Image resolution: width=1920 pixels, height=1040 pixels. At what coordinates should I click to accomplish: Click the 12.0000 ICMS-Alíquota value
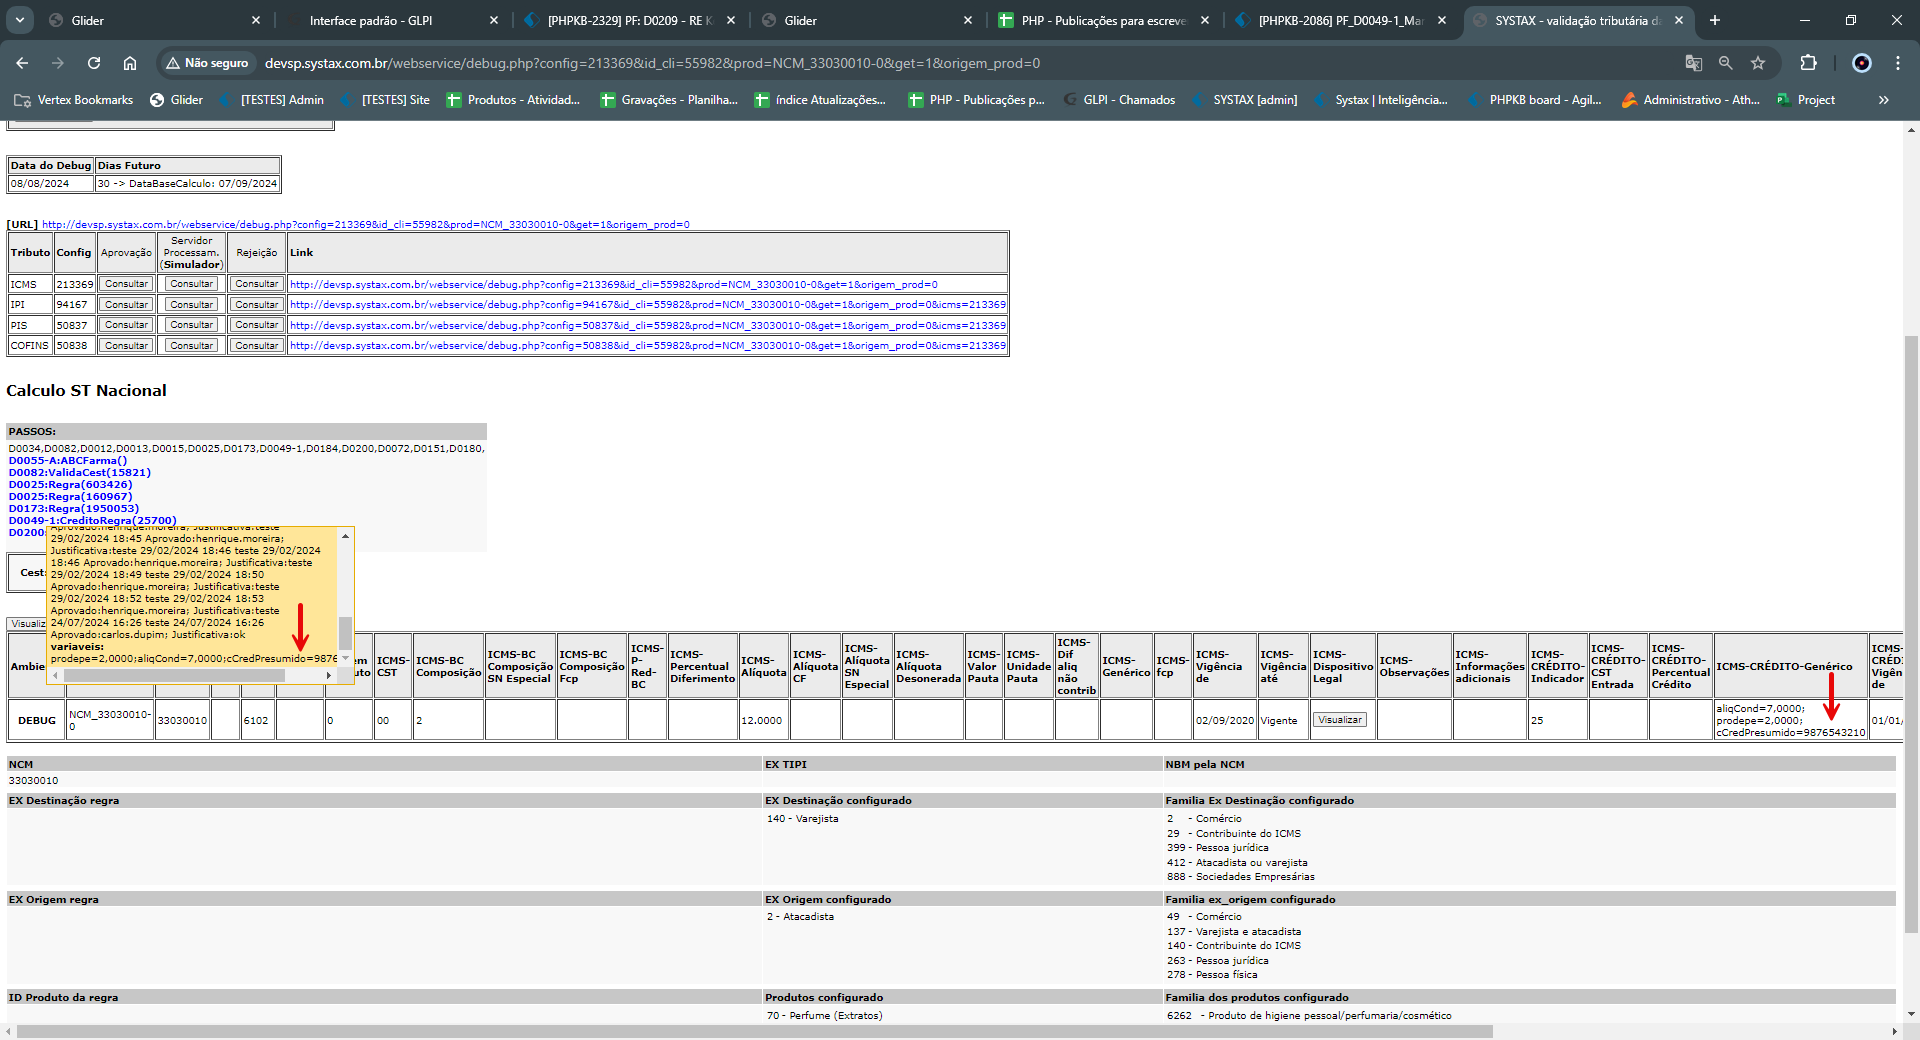pyautogui.click(x=762, y=721)
